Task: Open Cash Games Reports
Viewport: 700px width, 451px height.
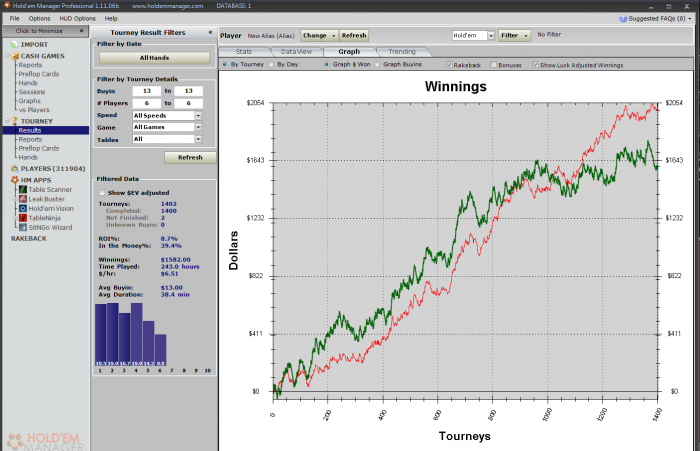Action: 30,65
